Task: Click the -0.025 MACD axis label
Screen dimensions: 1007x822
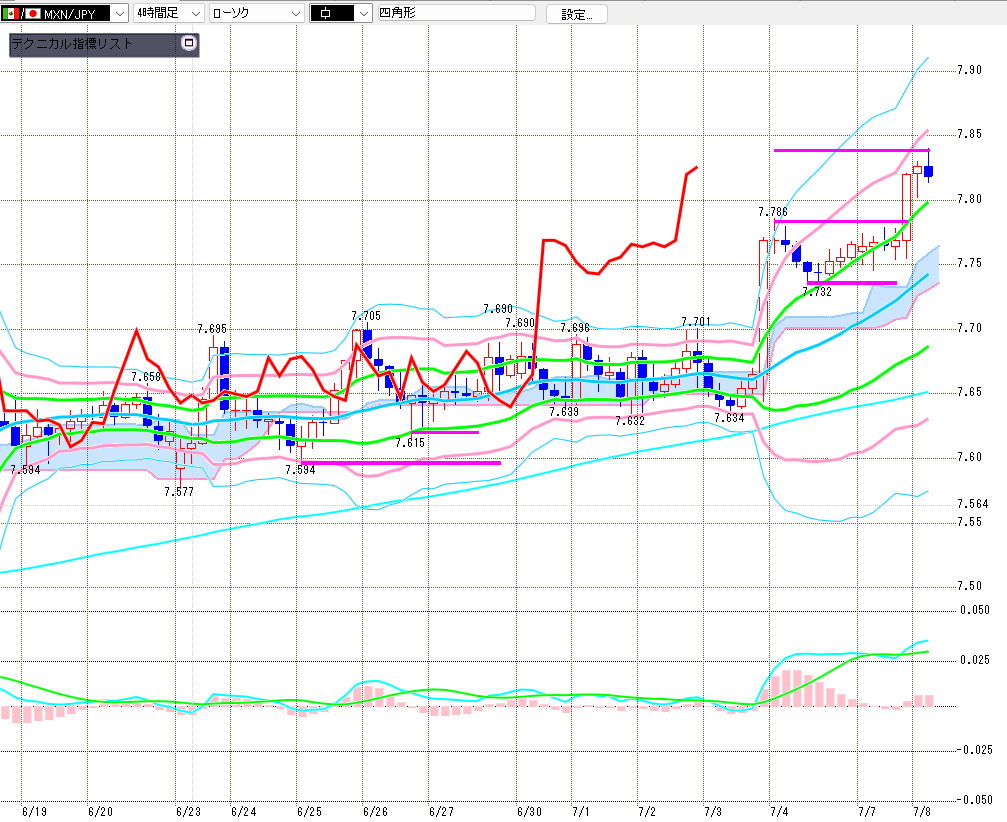Action: 974,749
